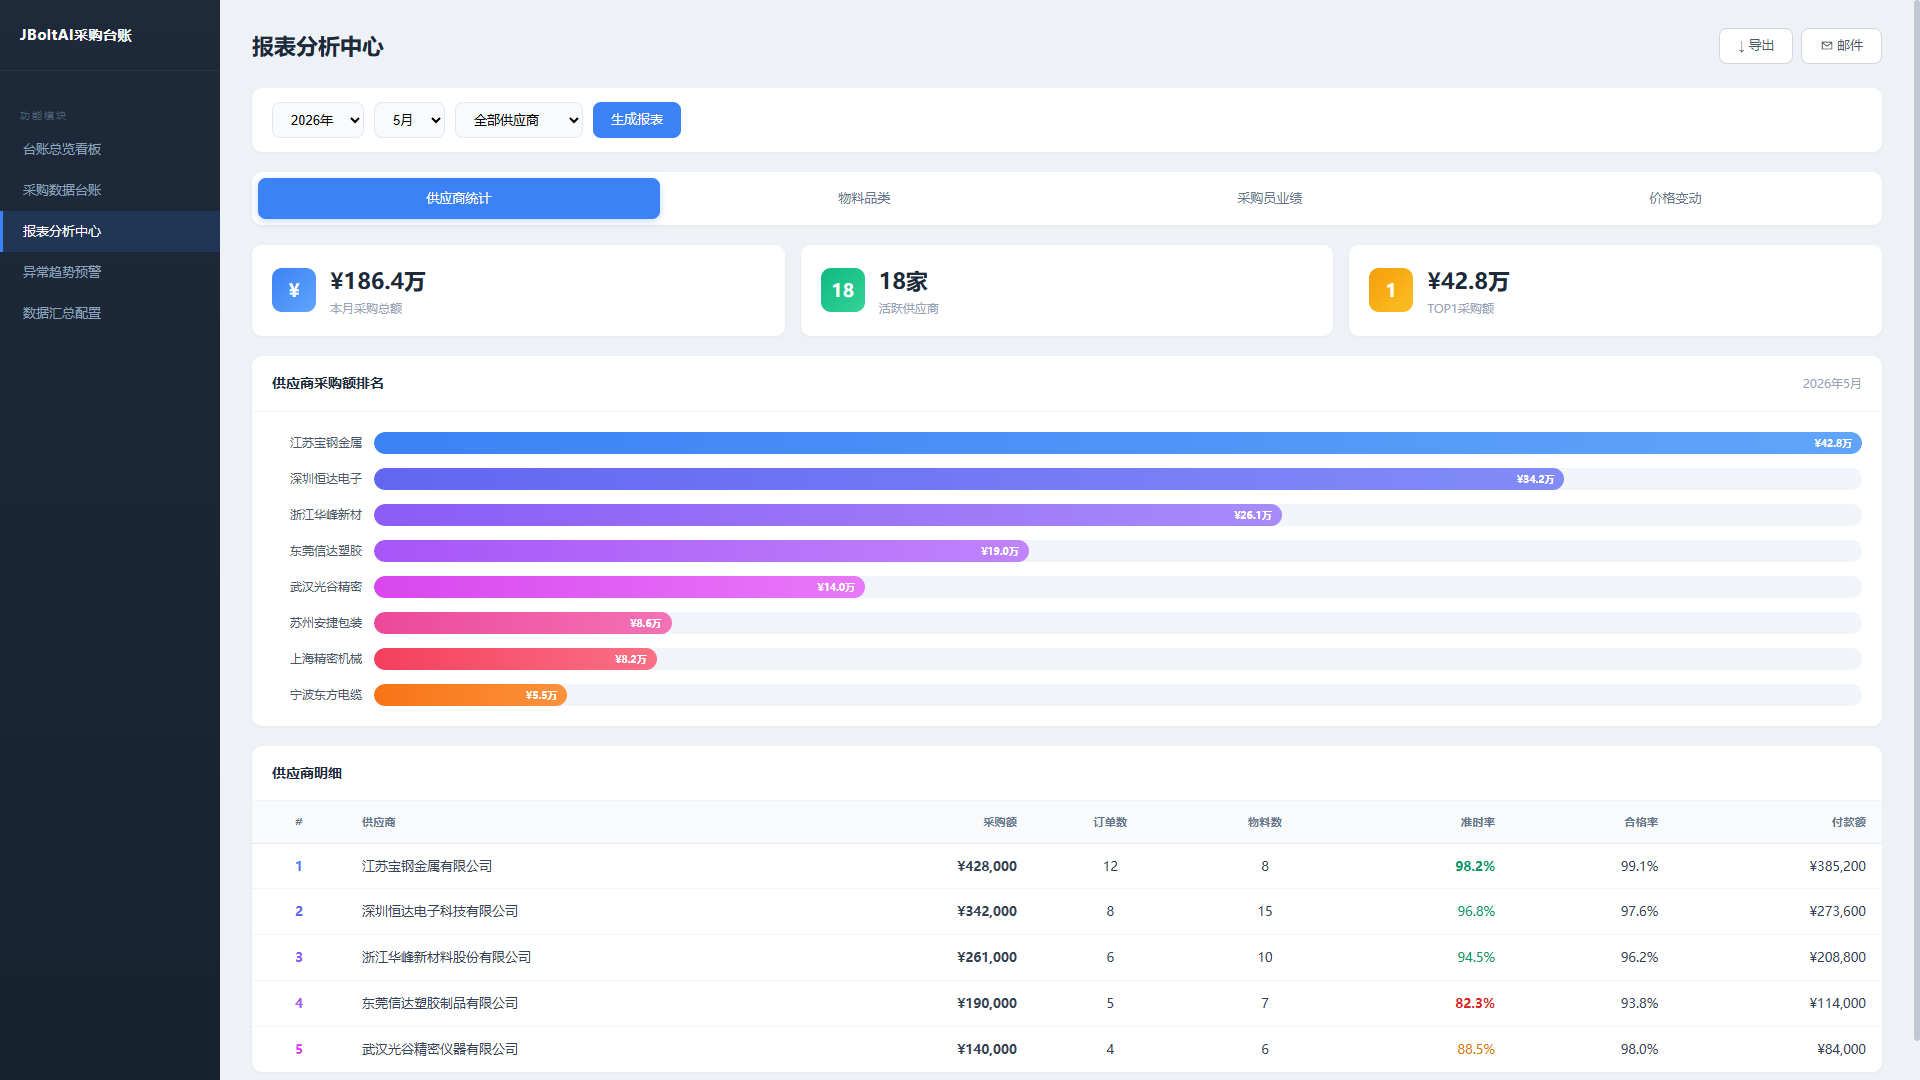Image resolution: width=1920 pixels, height=1080 pixels.
Task: Expand the 全部供应商 supplier dropdown
Action: coord(519,120)
